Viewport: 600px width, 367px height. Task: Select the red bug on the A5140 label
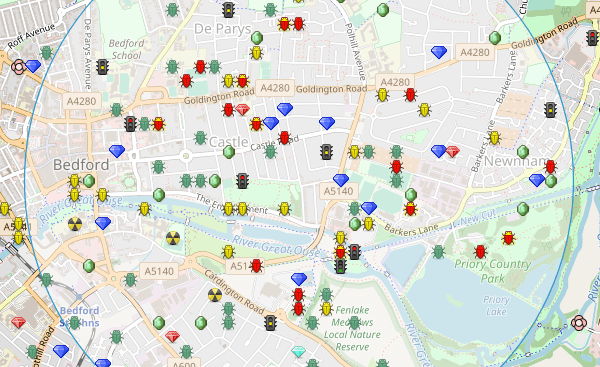[x=257, y=266]
